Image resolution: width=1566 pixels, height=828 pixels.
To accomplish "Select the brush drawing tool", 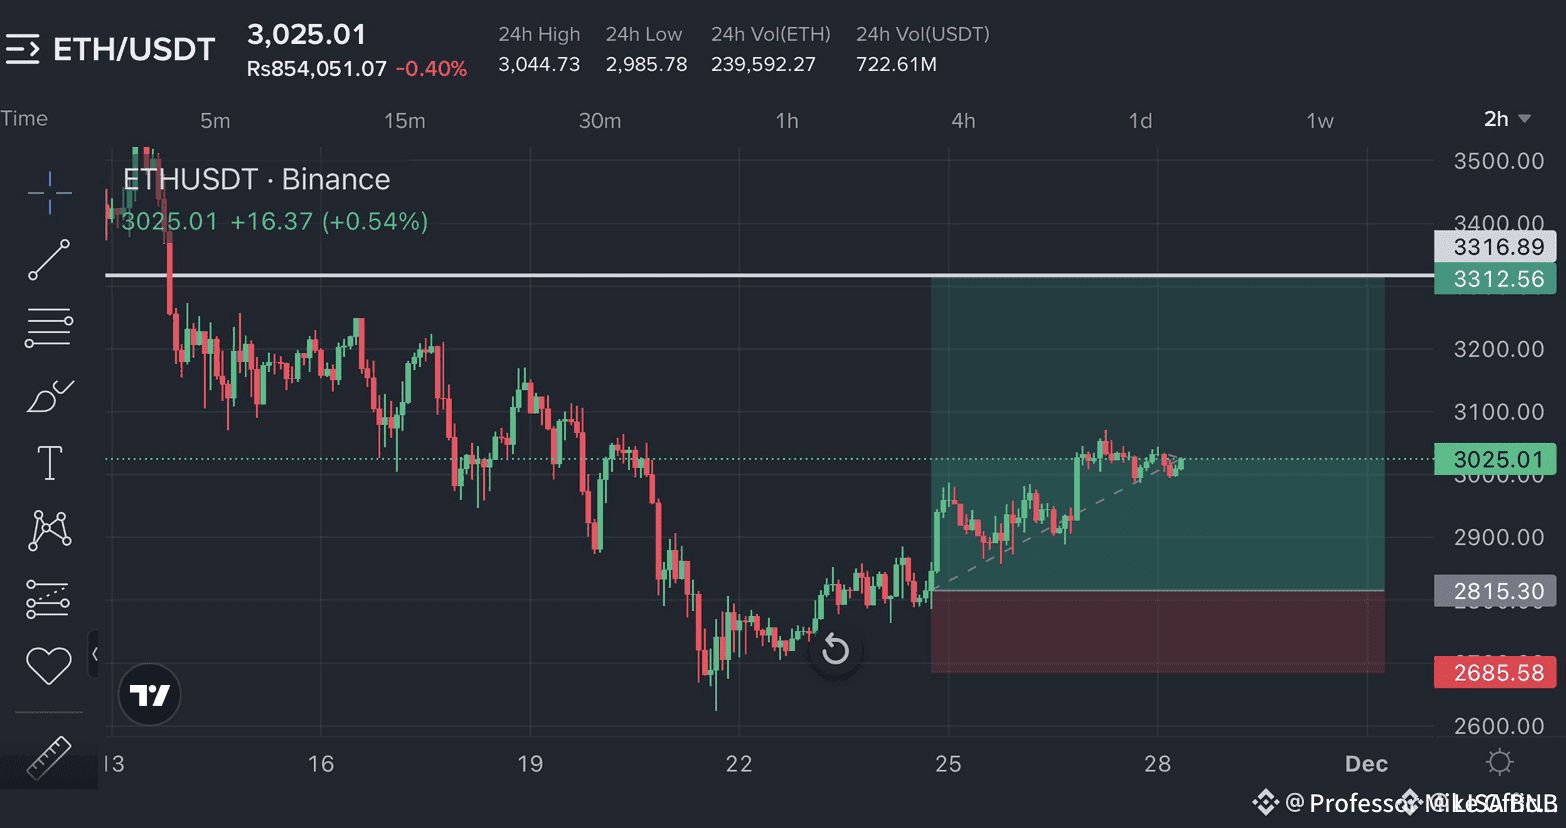I will point(49,396).
